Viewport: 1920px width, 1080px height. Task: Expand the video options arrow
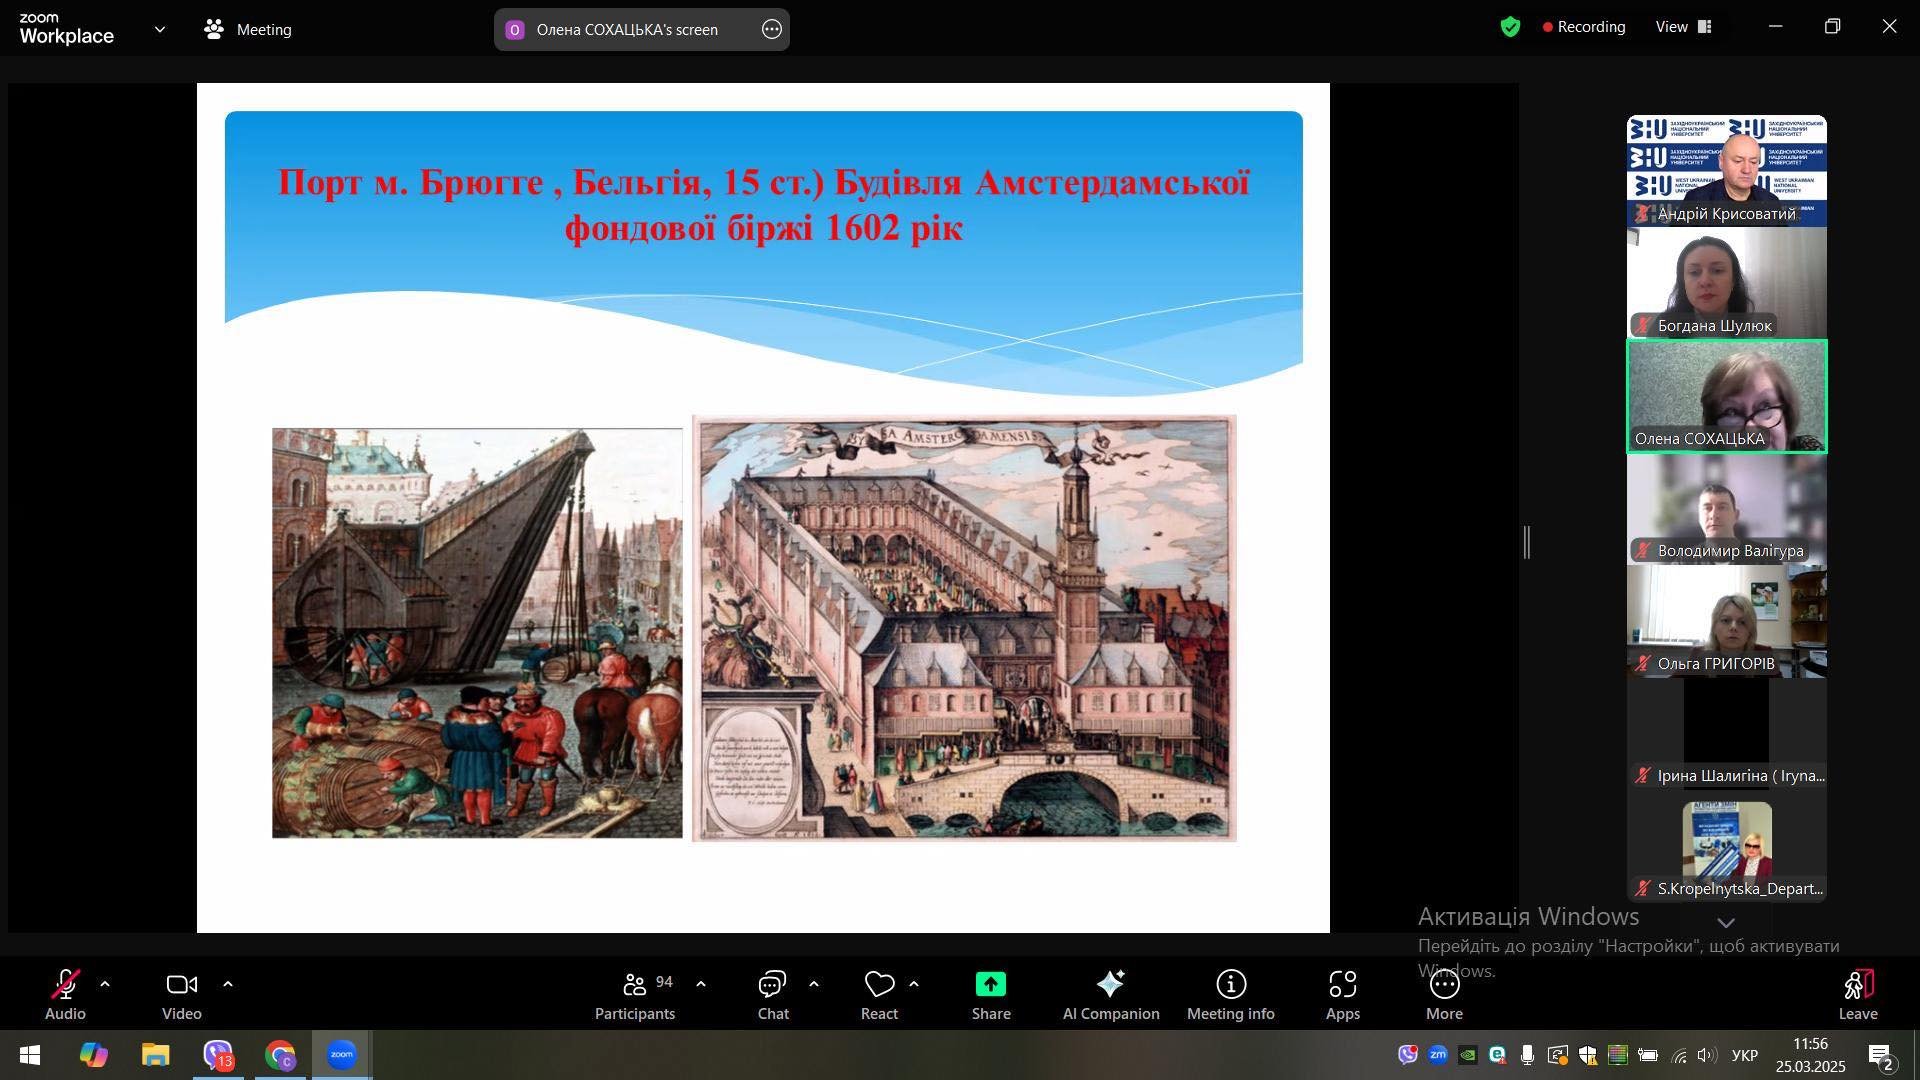pyautogui.click(x=228, y=985)
